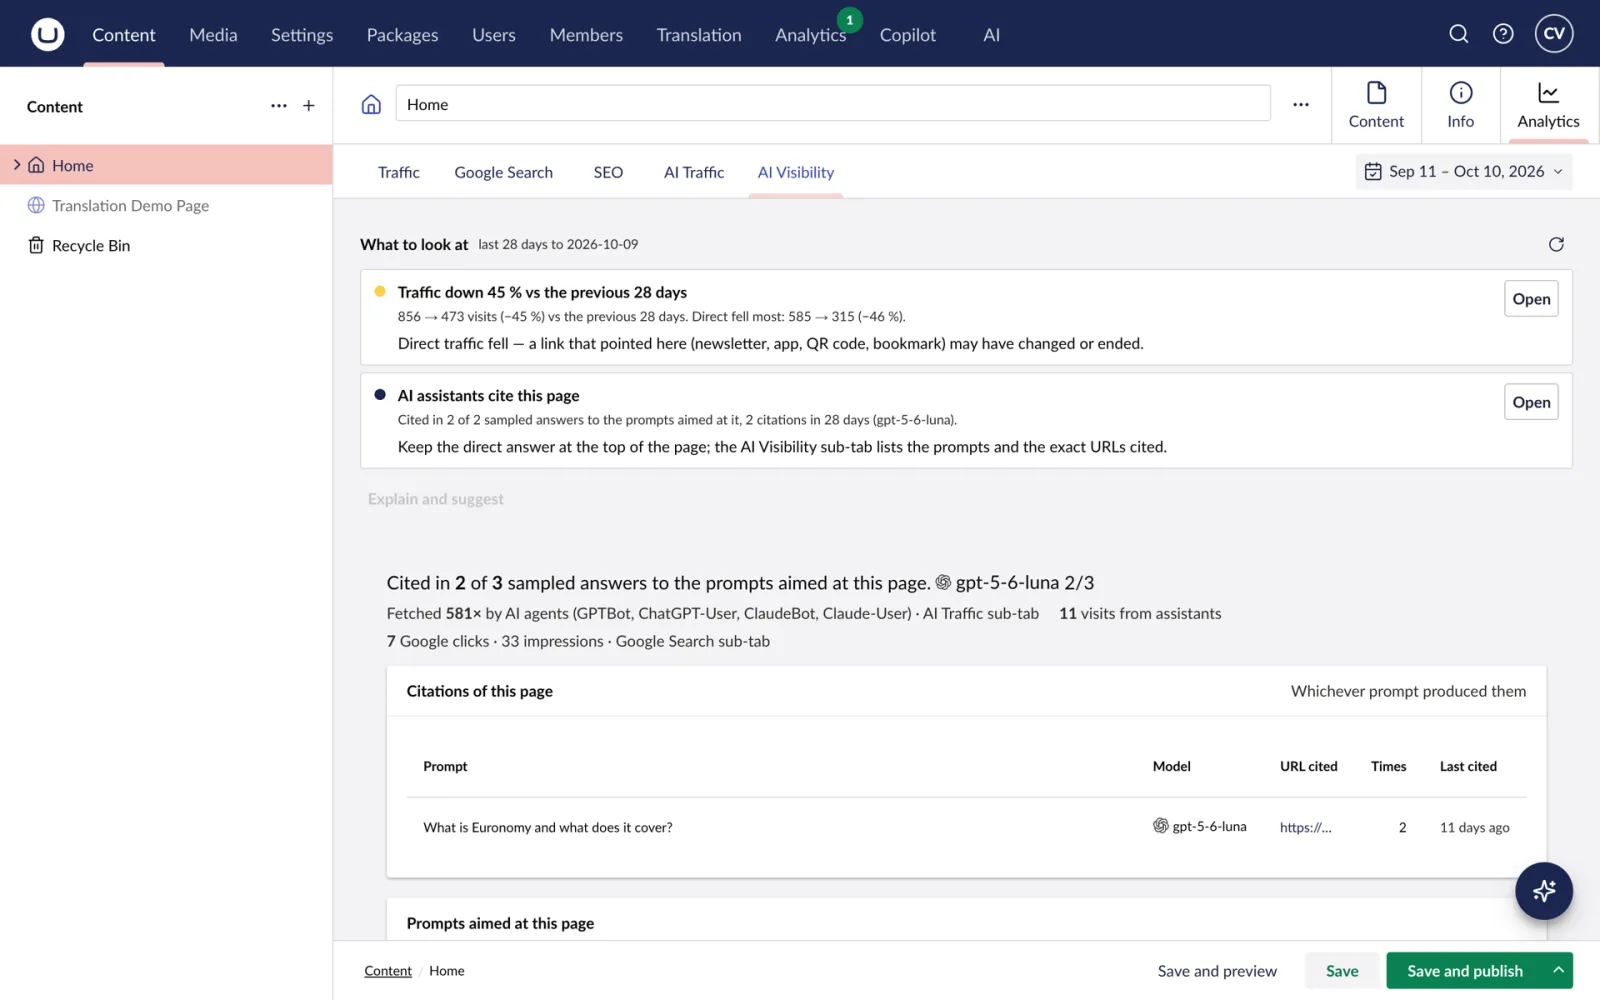This screenshot has width=1600, height=1000.
Task: Go to the Media section
Action: point(213,35)
